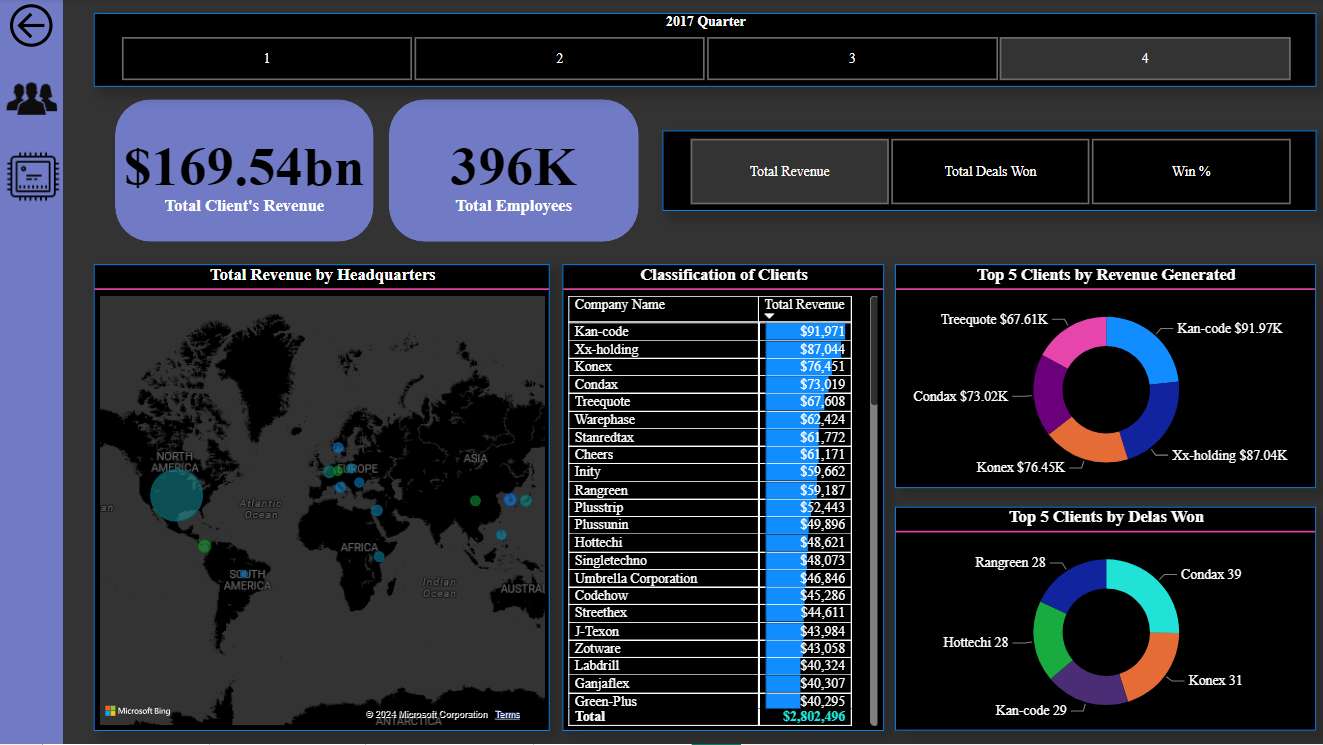Select Quarter 2 slicer button

(559, 59)
